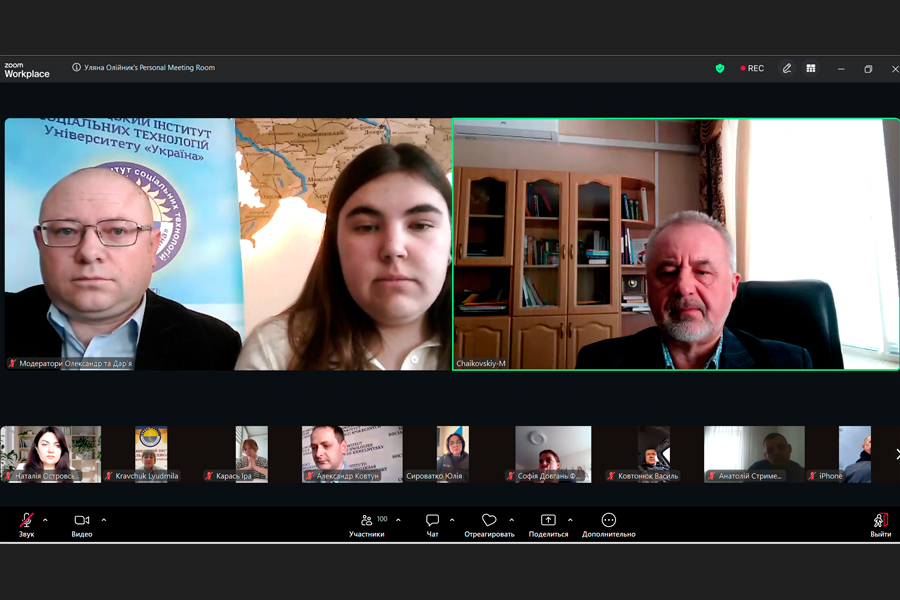
Task: Expand chat options arrow beside Чат
Action: (x=452, y=520)
